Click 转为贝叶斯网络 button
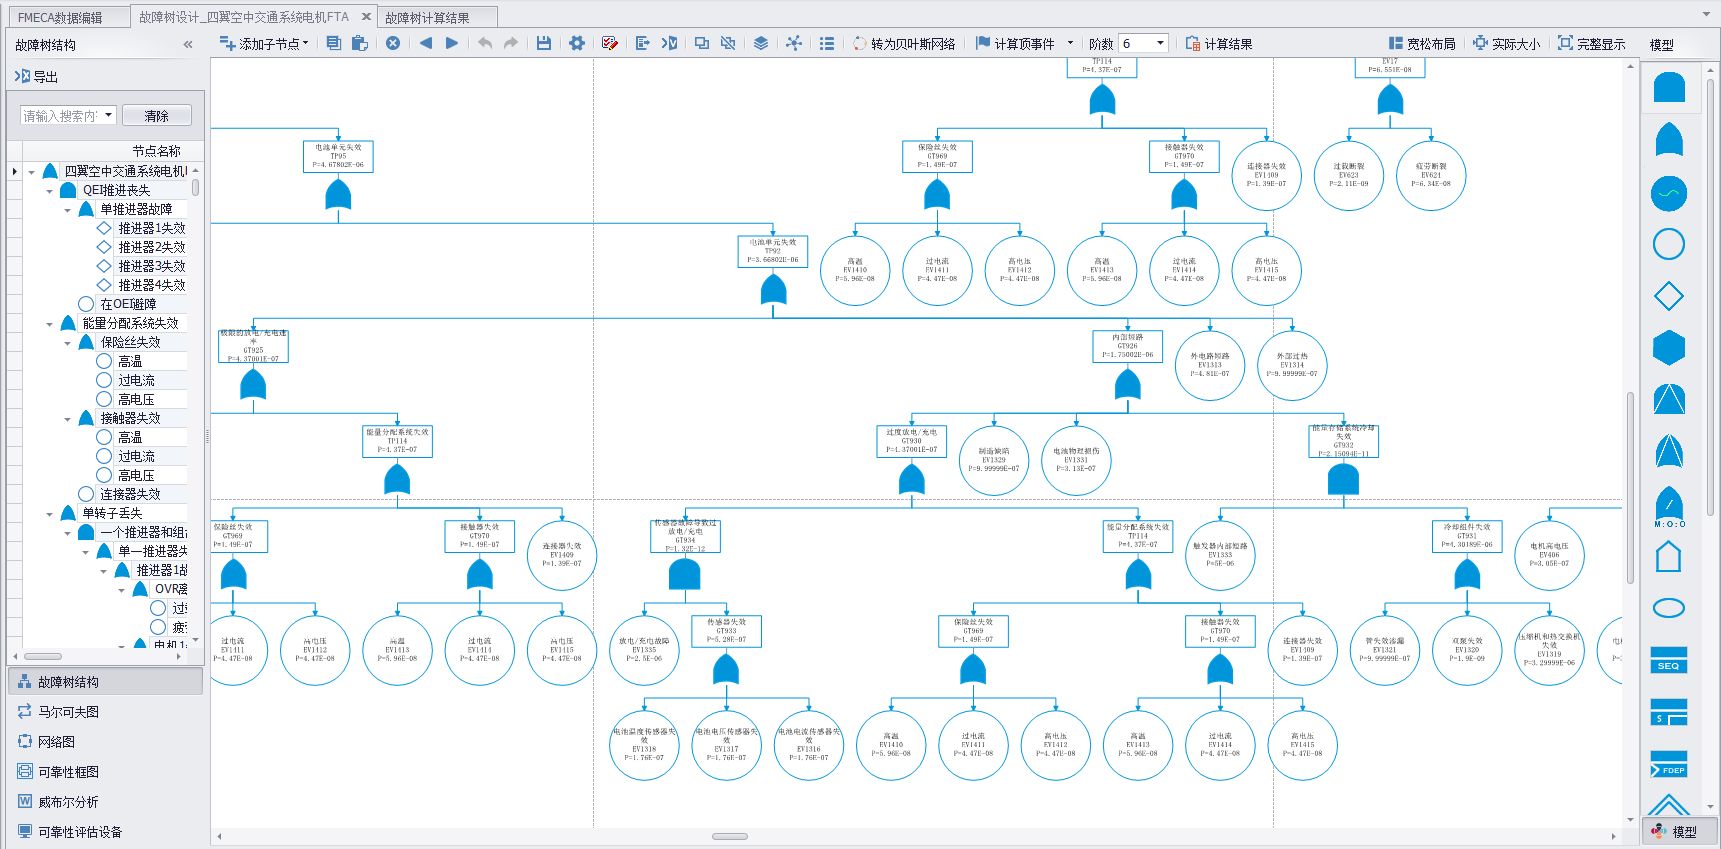 (x=904, y=43)
